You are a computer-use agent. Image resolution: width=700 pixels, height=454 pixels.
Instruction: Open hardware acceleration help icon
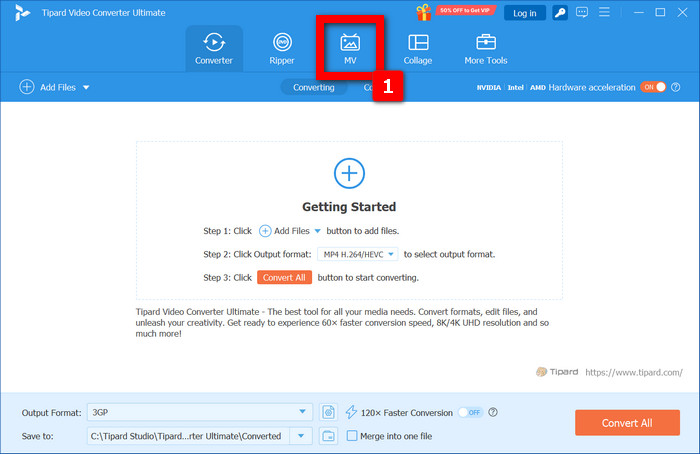click(x=676, y=87)
